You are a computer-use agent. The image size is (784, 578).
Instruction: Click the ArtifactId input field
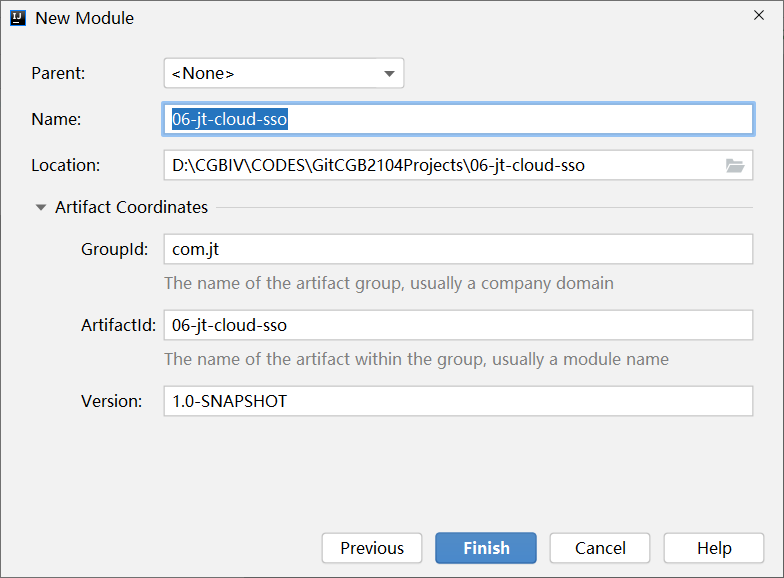point(458,325)
